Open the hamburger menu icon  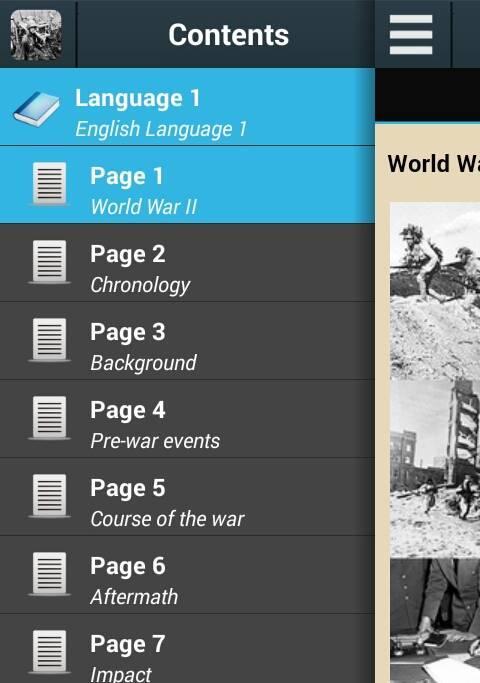click(411, 35)
